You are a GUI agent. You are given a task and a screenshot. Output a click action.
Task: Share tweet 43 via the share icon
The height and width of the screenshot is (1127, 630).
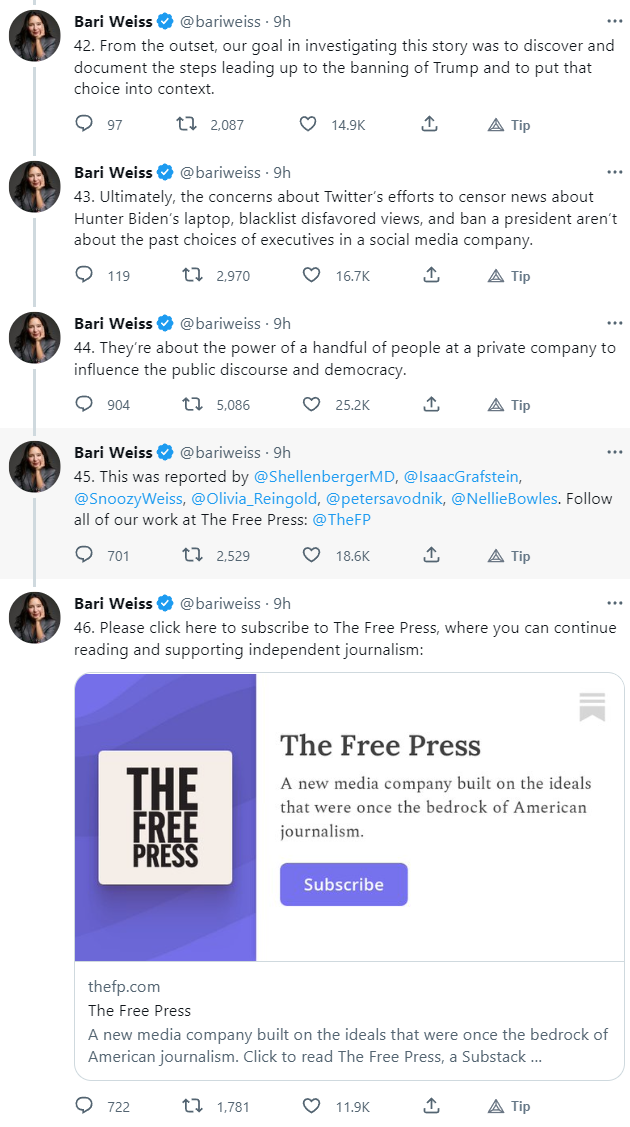point(430,276)
